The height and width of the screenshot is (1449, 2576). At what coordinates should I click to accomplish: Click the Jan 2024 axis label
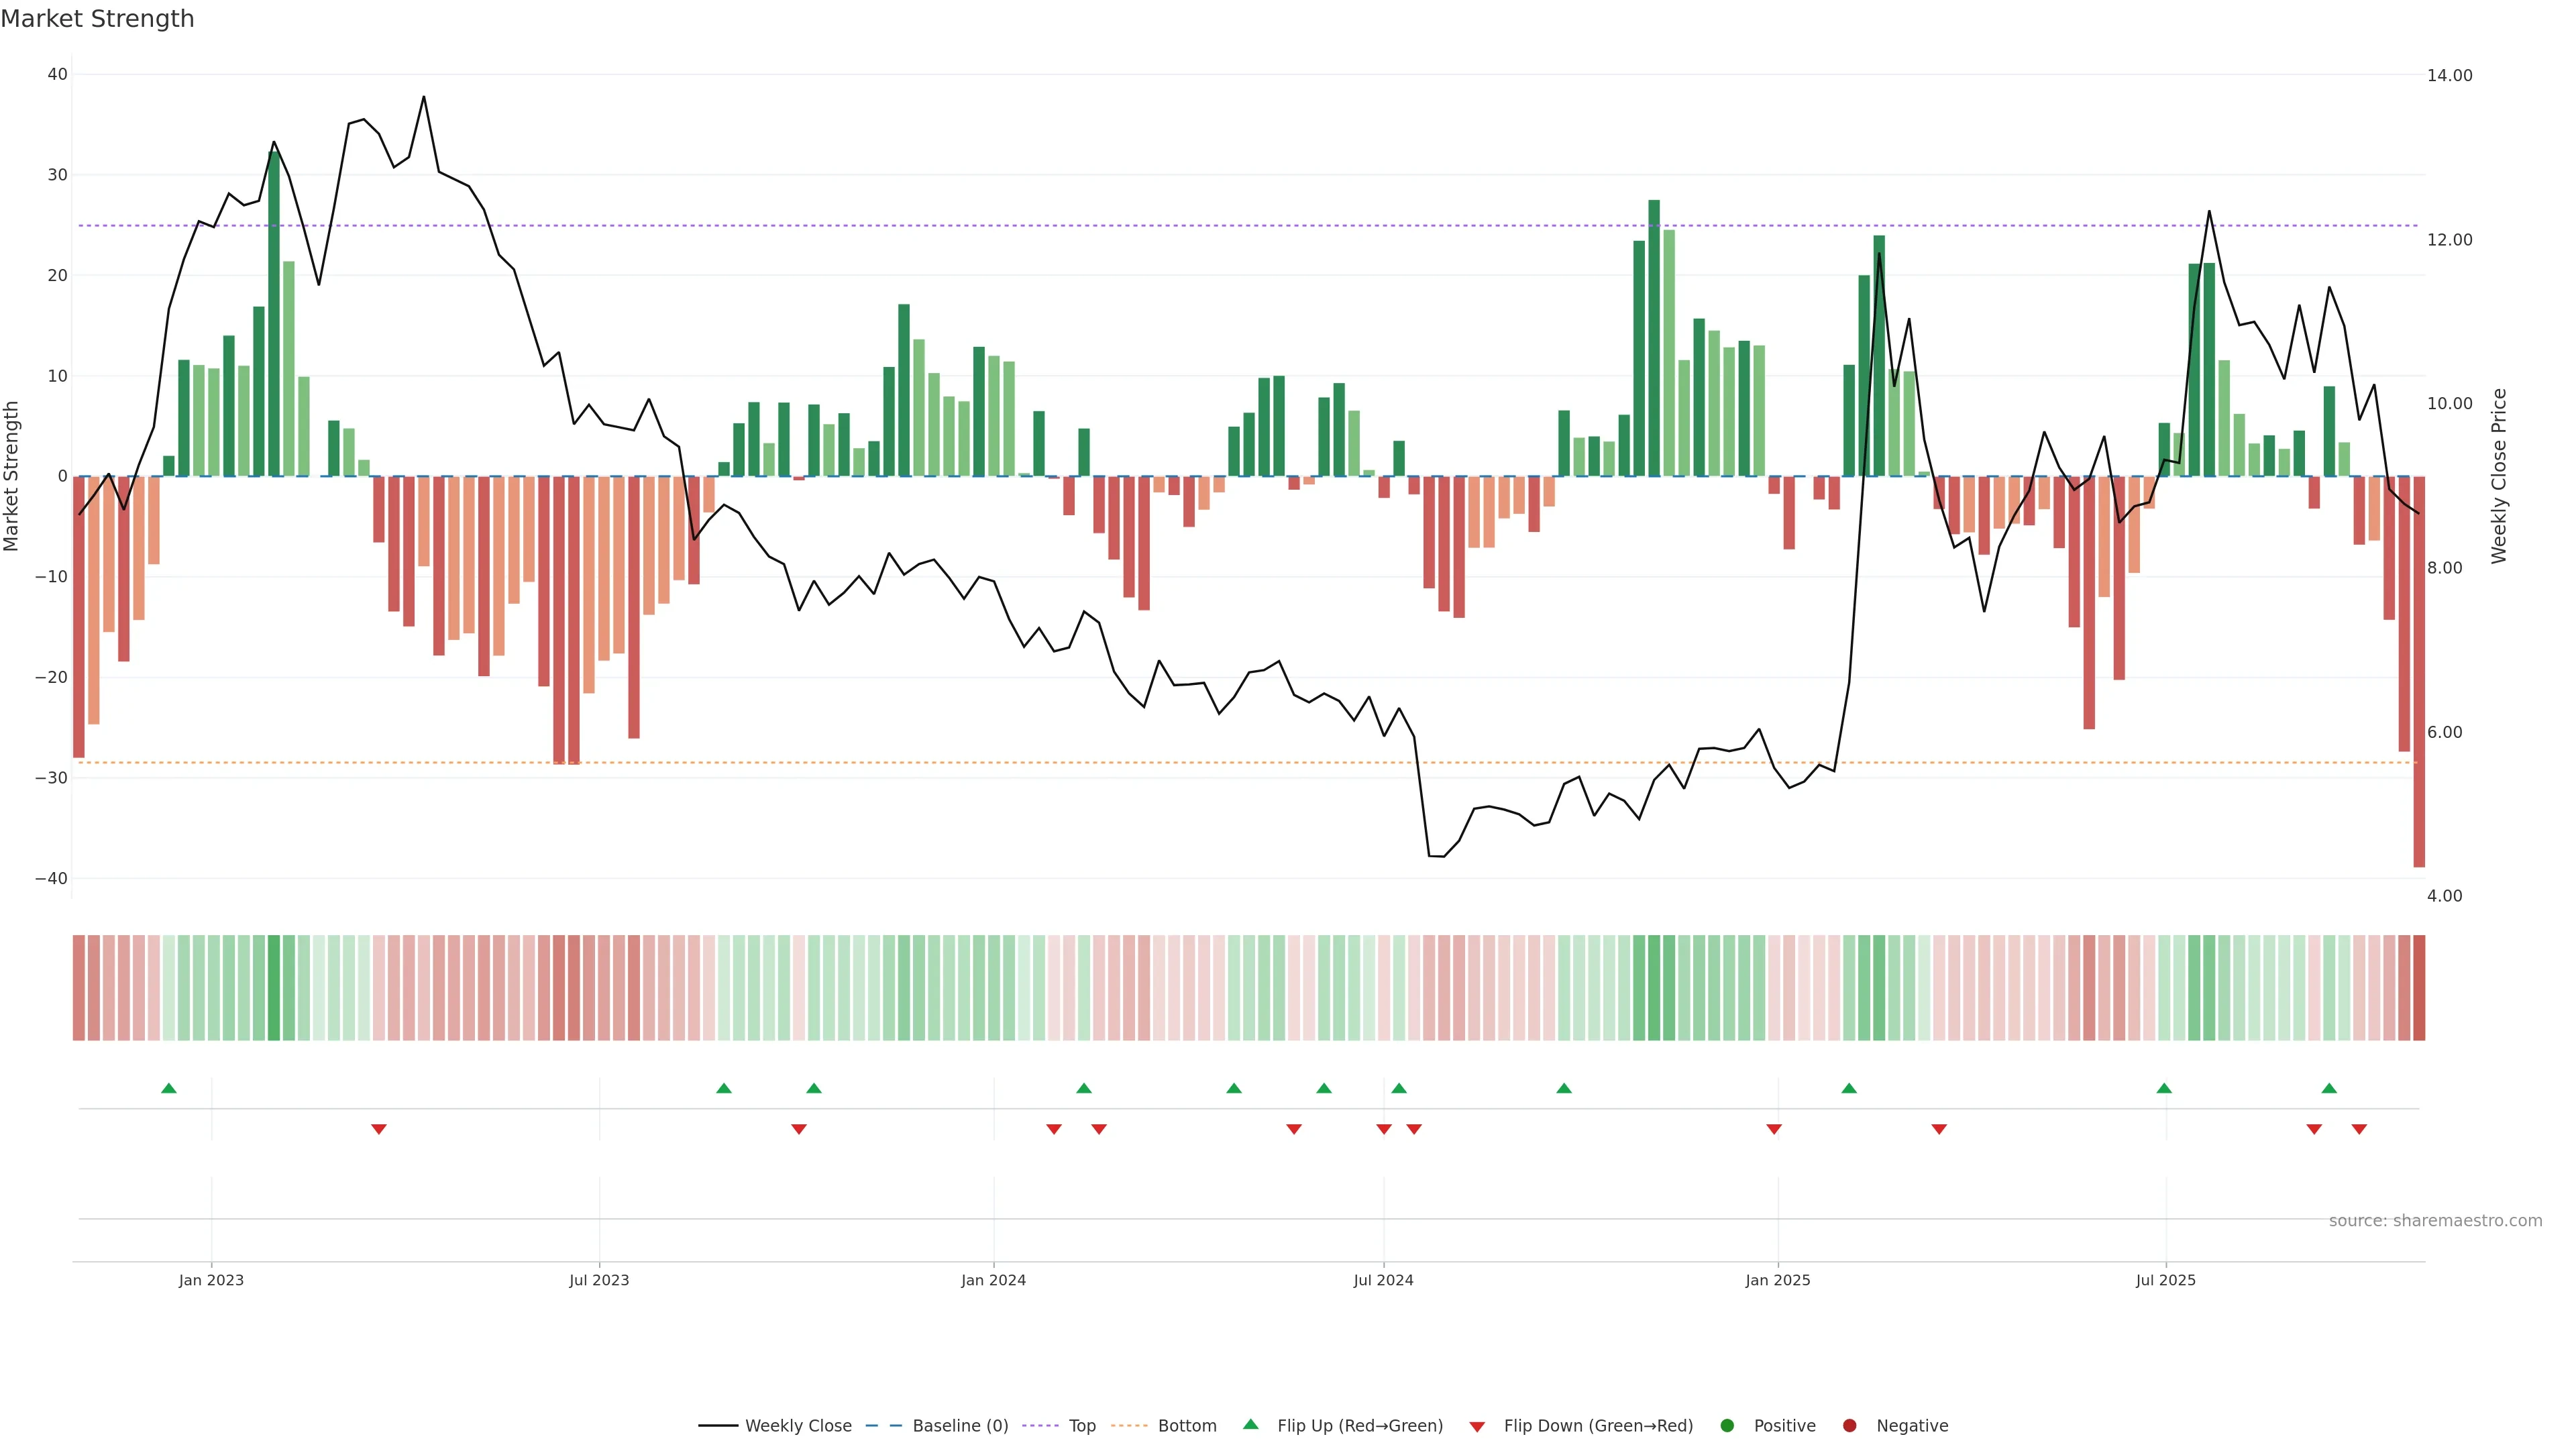[x=993, y=1280]
